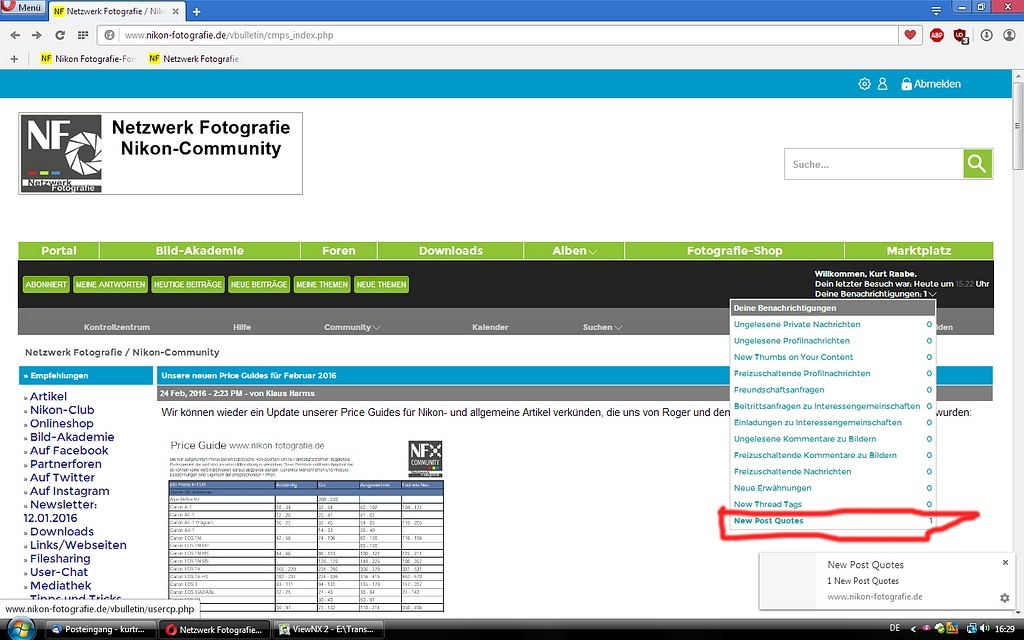Focus the Suche... search field
This screenshot has width=1024, height=640.
pyautogui.click(x=874, y=164)
